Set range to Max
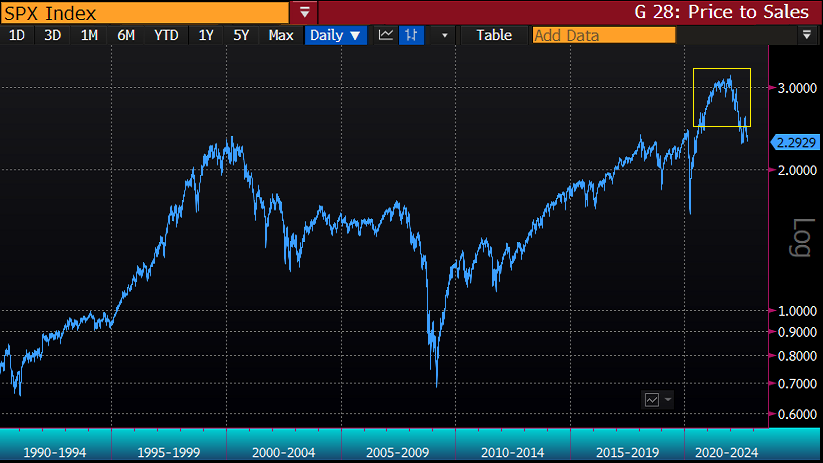The image size is (823, 463). [281, 35]
